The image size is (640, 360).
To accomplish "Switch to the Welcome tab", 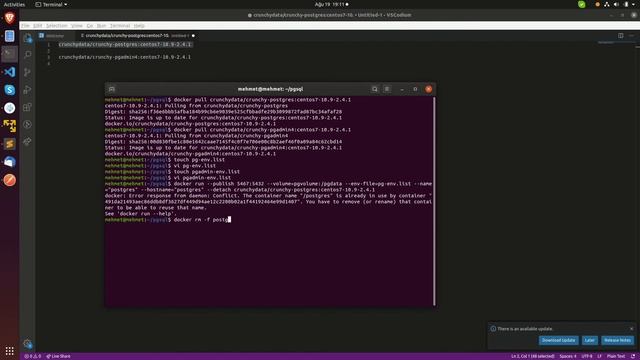I will pyautogui.click(x=55, y=36).
